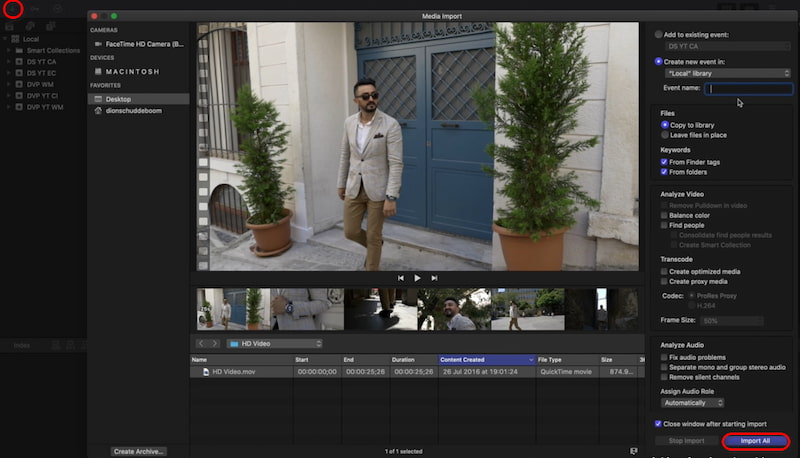Jump to previous clip in preview
800x458 pixels.
click(401, 278)
